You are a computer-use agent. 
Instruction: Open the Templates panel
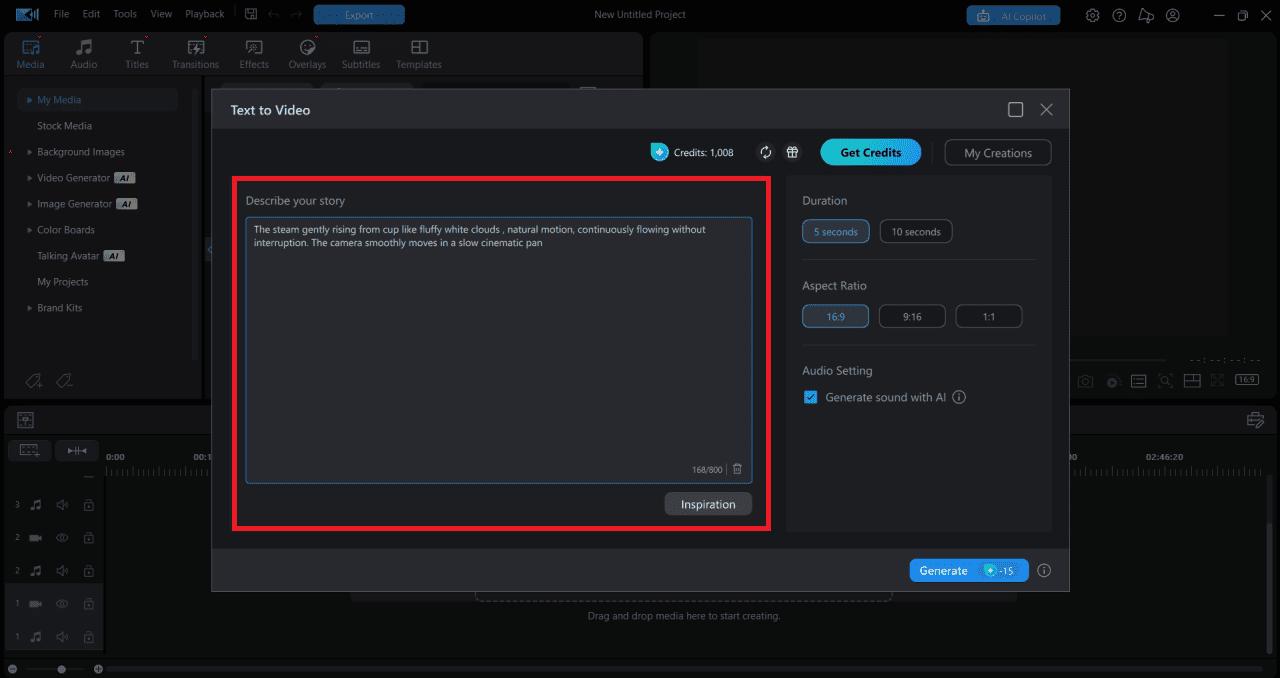[x=418, y=52]
